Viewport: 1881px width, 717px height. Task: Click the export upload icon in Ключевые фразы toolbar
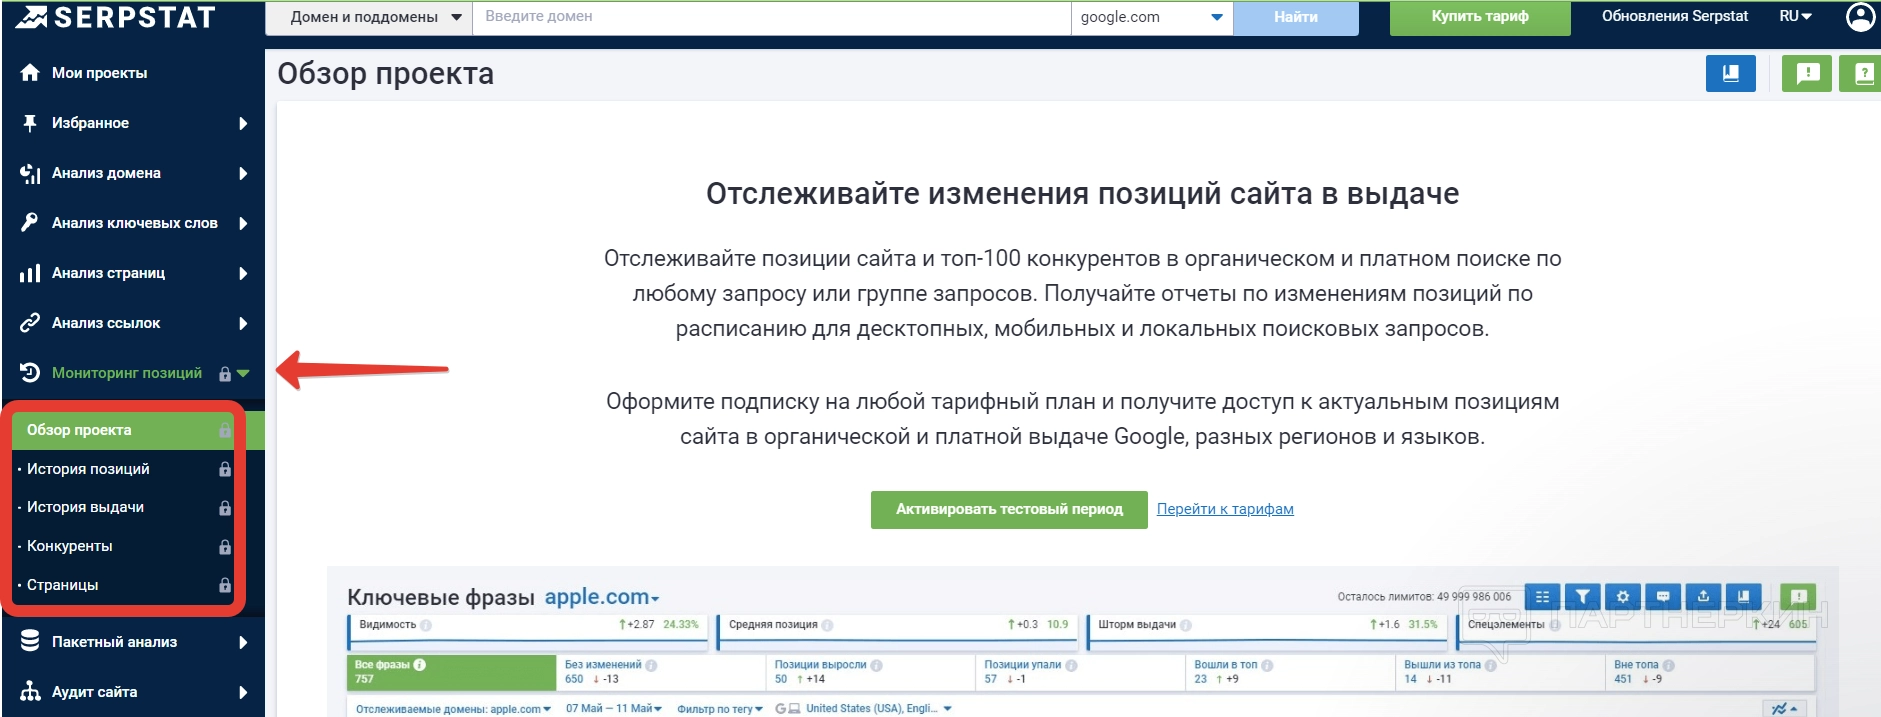tap(1703, 597)
